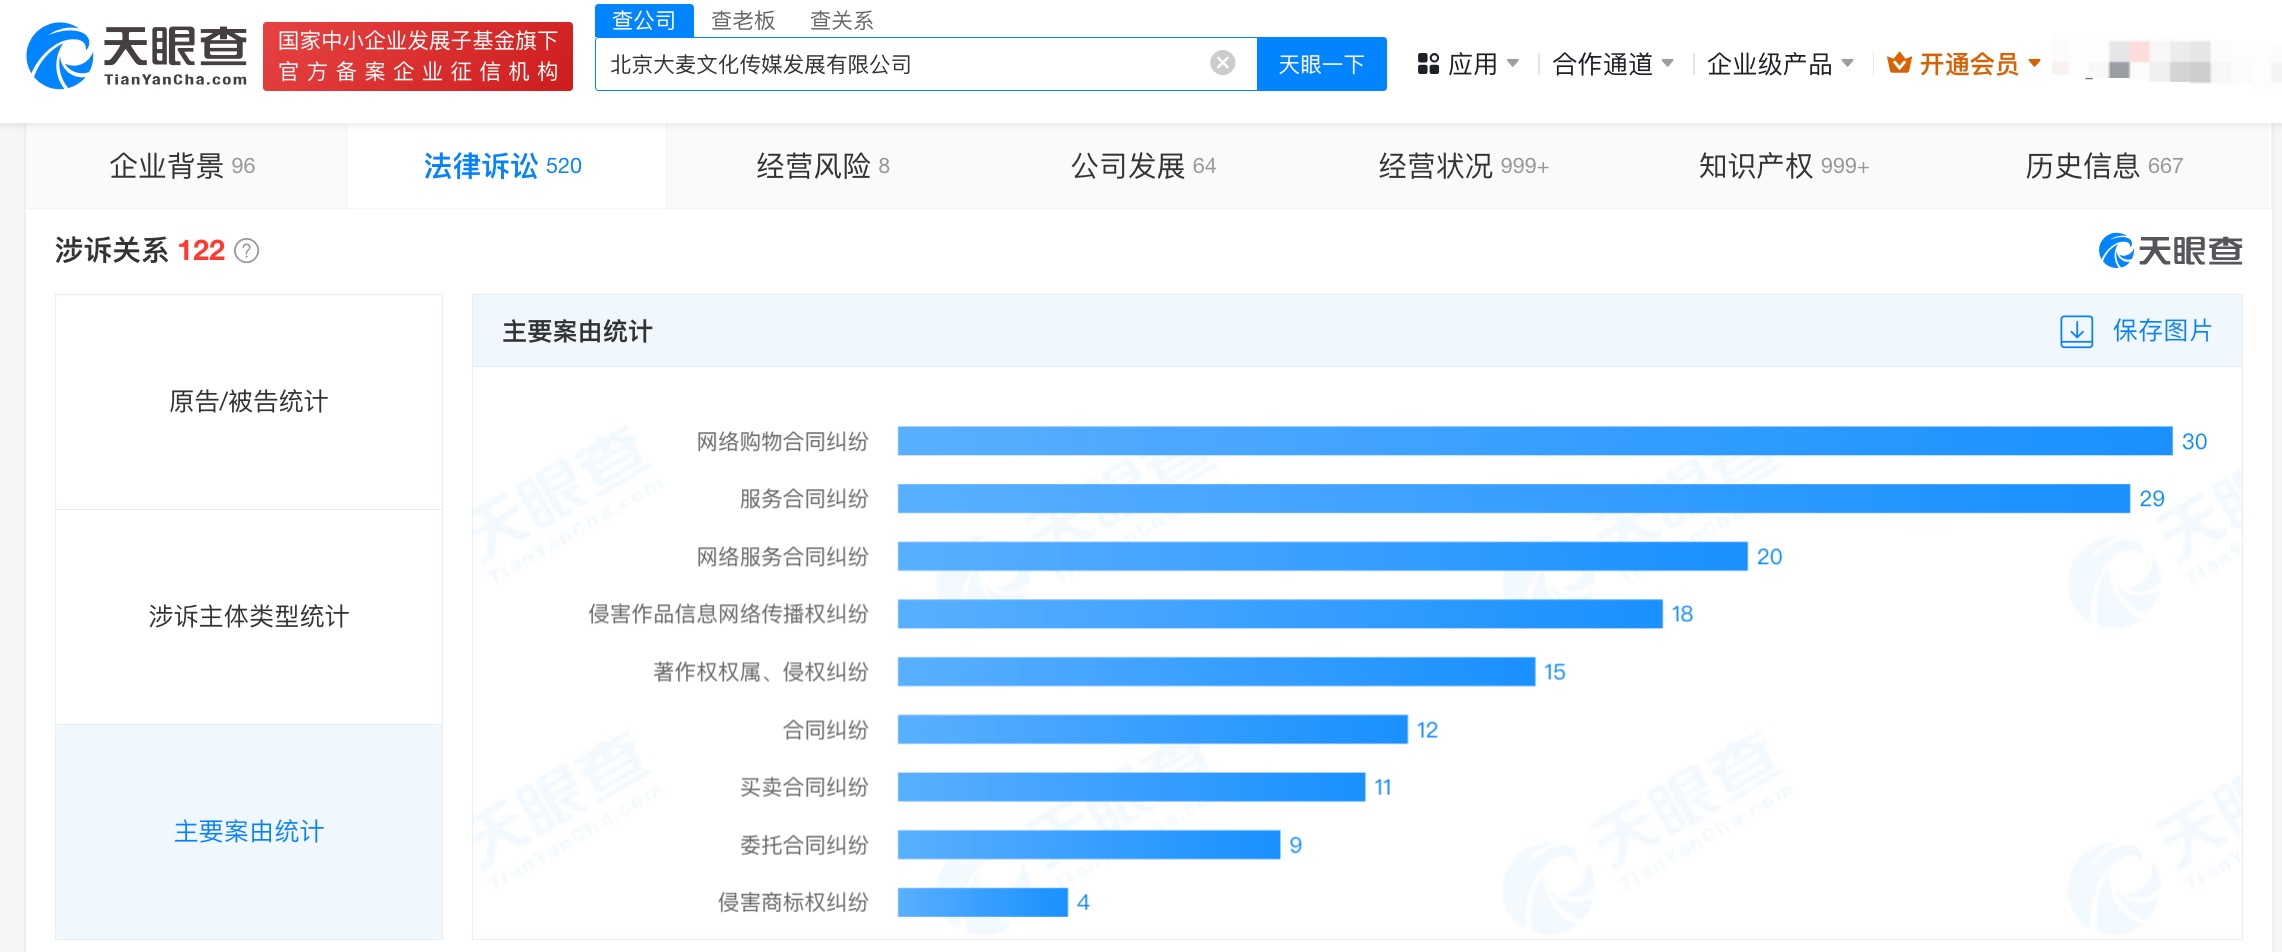2282x952 pixels.
Task: Open the 知识产权 tab
Action: click(1786, 166)
